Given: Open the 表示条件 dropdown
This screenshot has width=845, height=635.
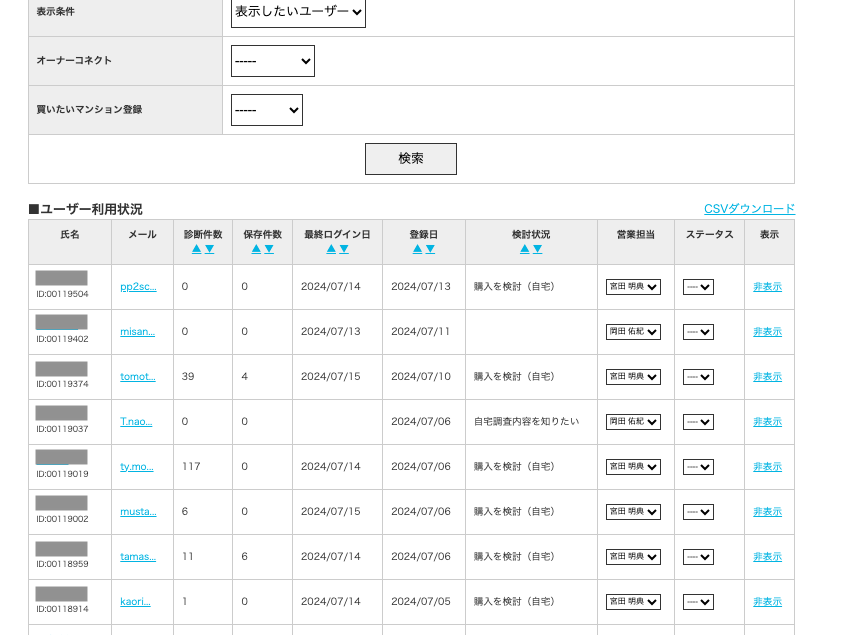Looking at the screenshot, I should coord(298,12).
